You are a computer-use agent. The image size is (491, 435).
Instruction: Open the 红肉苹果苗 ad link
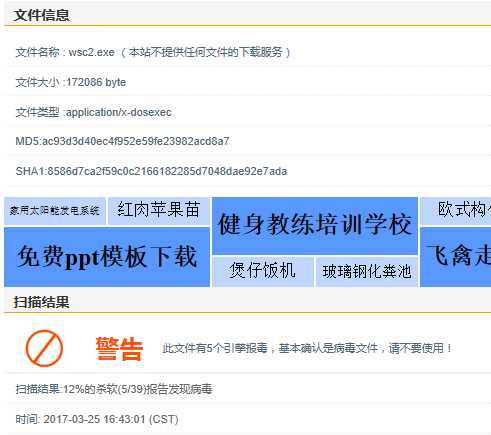(x=159, y=210)
